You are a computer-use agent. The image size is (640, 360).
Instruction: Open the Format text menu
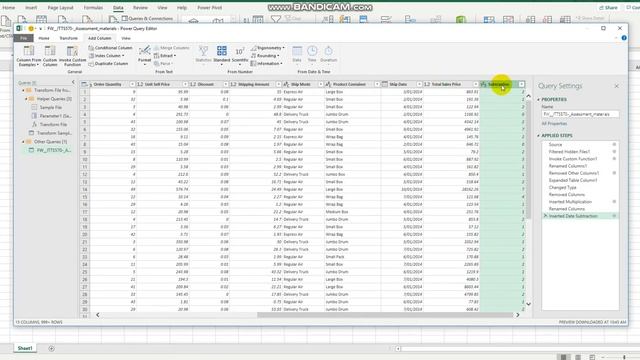(x=144, y=55)
